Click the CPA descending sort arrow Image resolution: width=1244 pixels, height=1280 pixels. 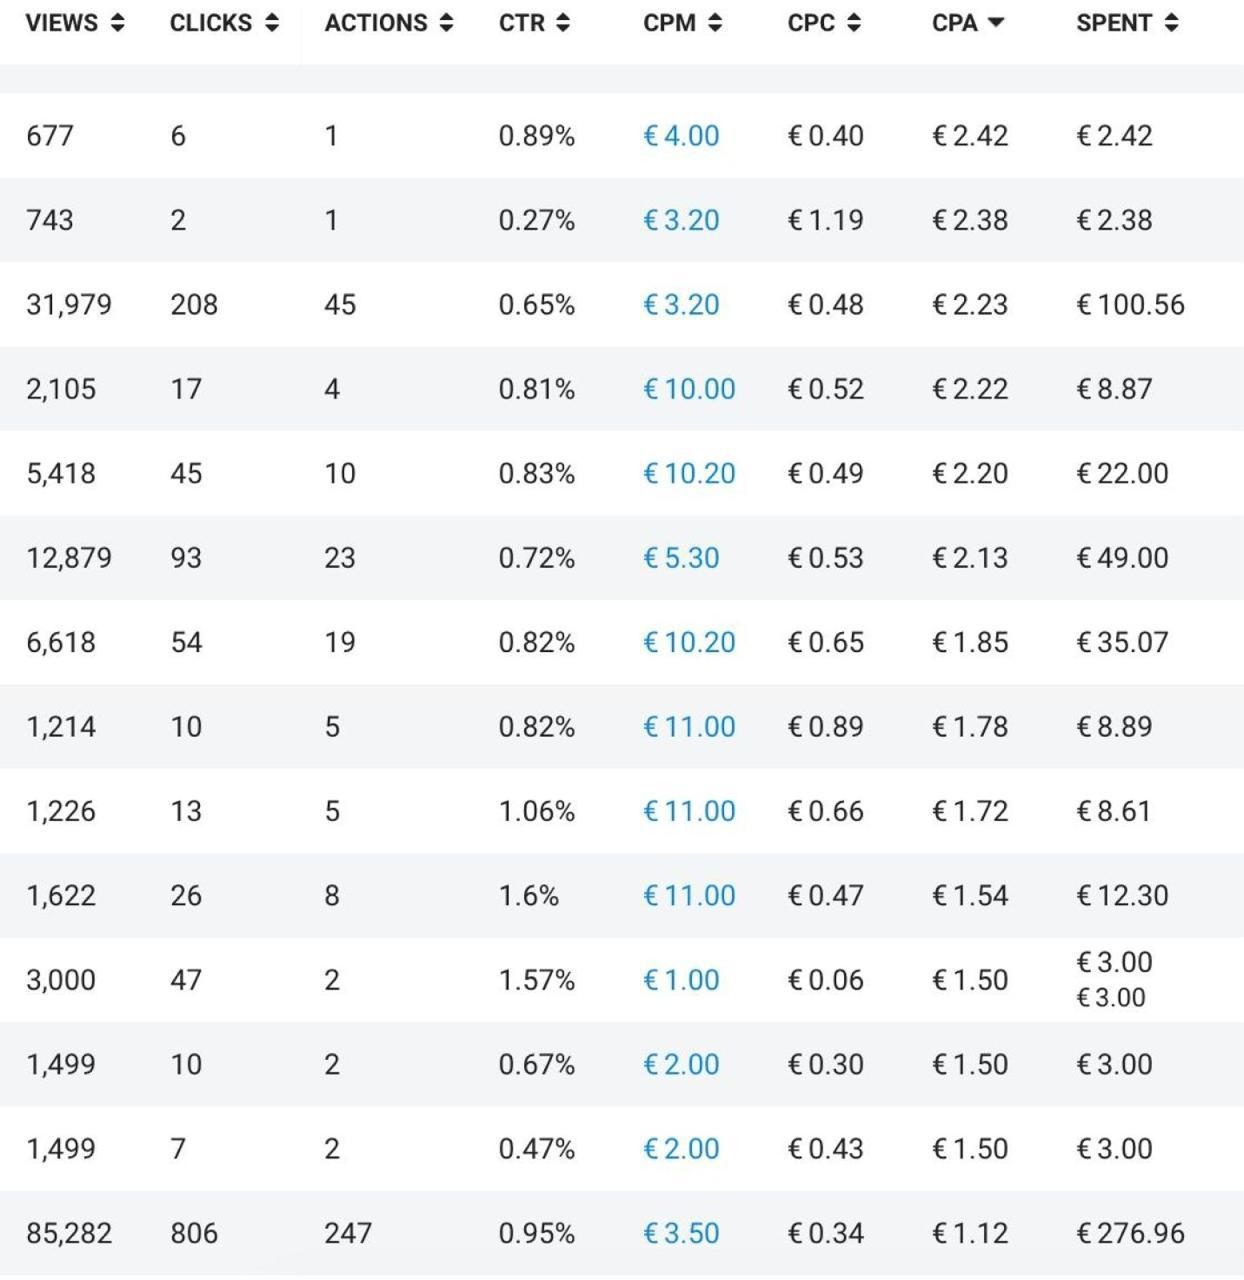pyautogui.click(x=995, y=23)
